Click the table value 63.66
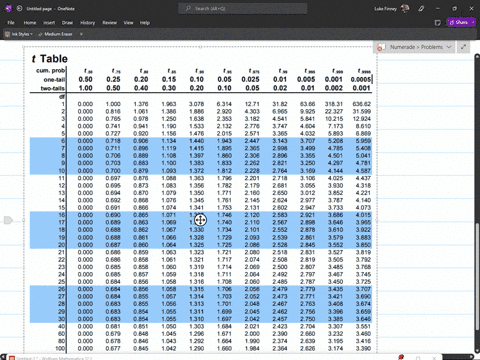This screenshot has width=480, height=360. (307, 104)
